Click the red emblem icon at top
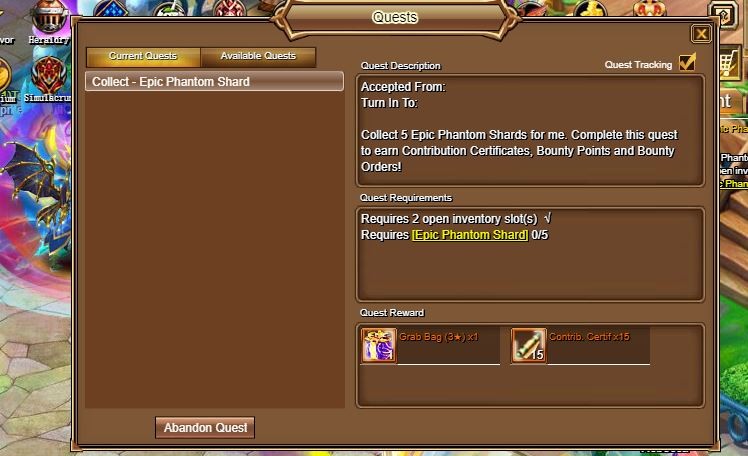The image size is (748, 456). (229, 8)
